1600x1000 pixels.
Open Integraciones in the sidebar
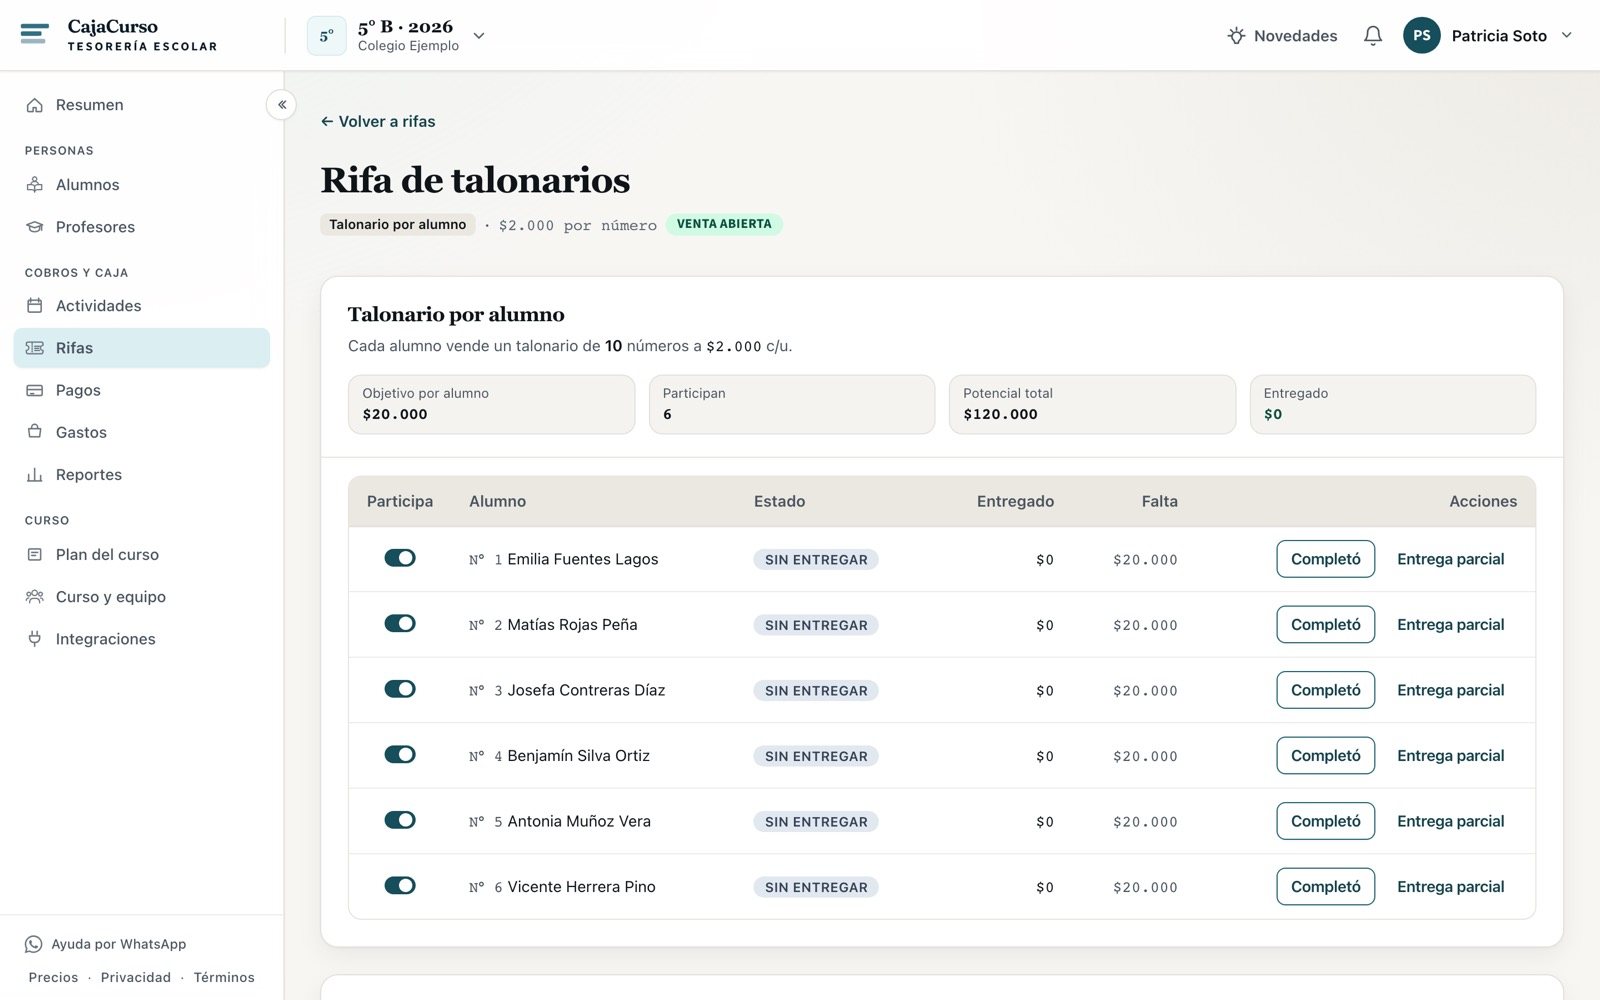pos(142,639)
